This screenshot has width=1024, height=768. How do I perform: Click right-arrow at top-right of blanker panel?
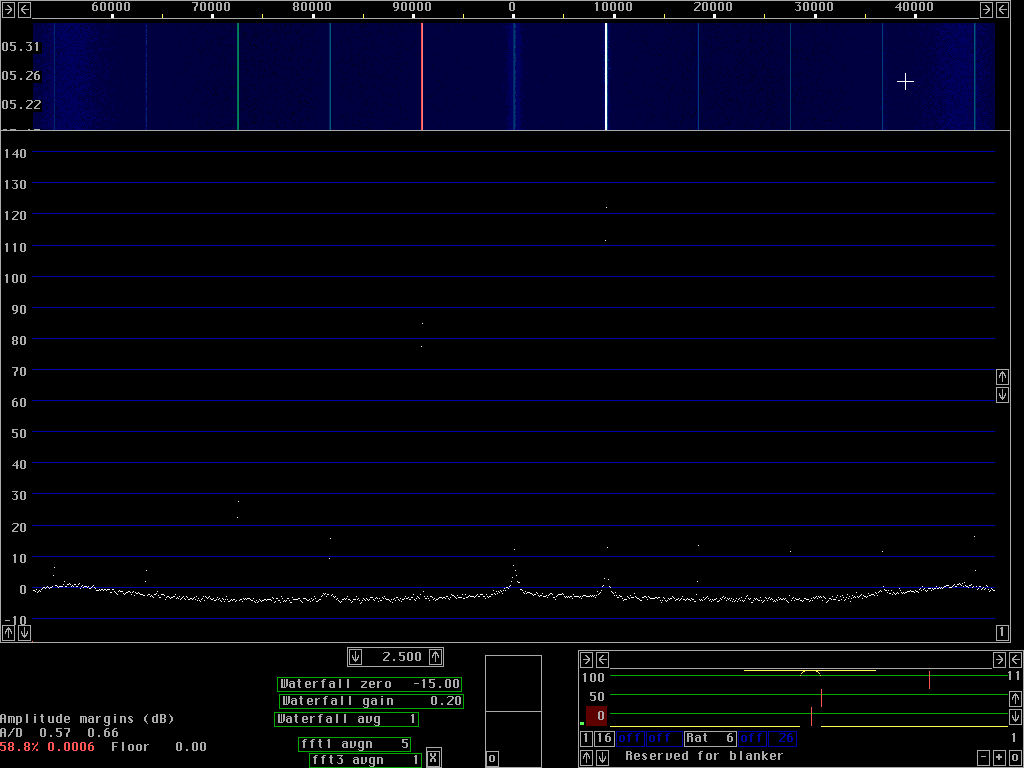click(x=999, y=660)
